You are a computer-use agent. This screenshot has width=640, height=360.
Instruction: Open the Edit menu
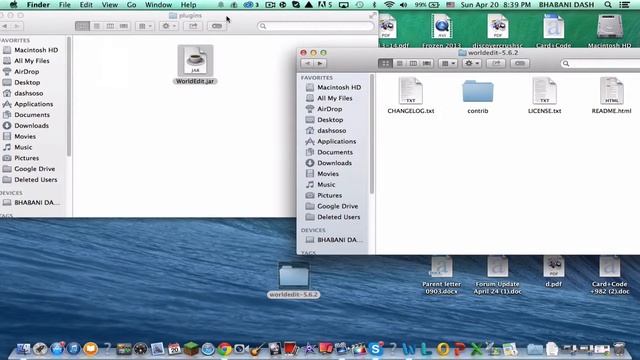point(86,5)
